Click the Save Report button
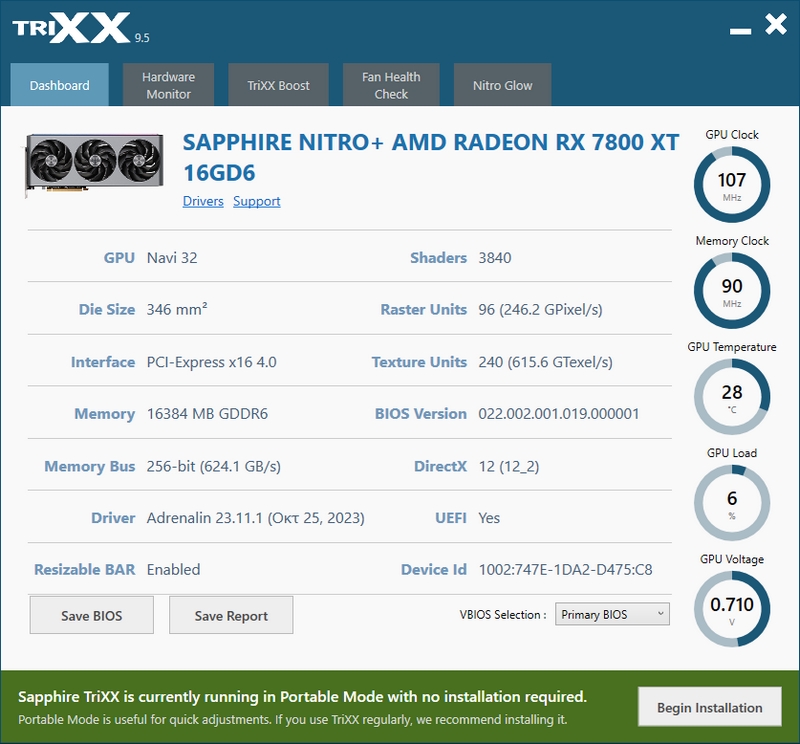This screenshot has height=744, width=800. [231, 615]
